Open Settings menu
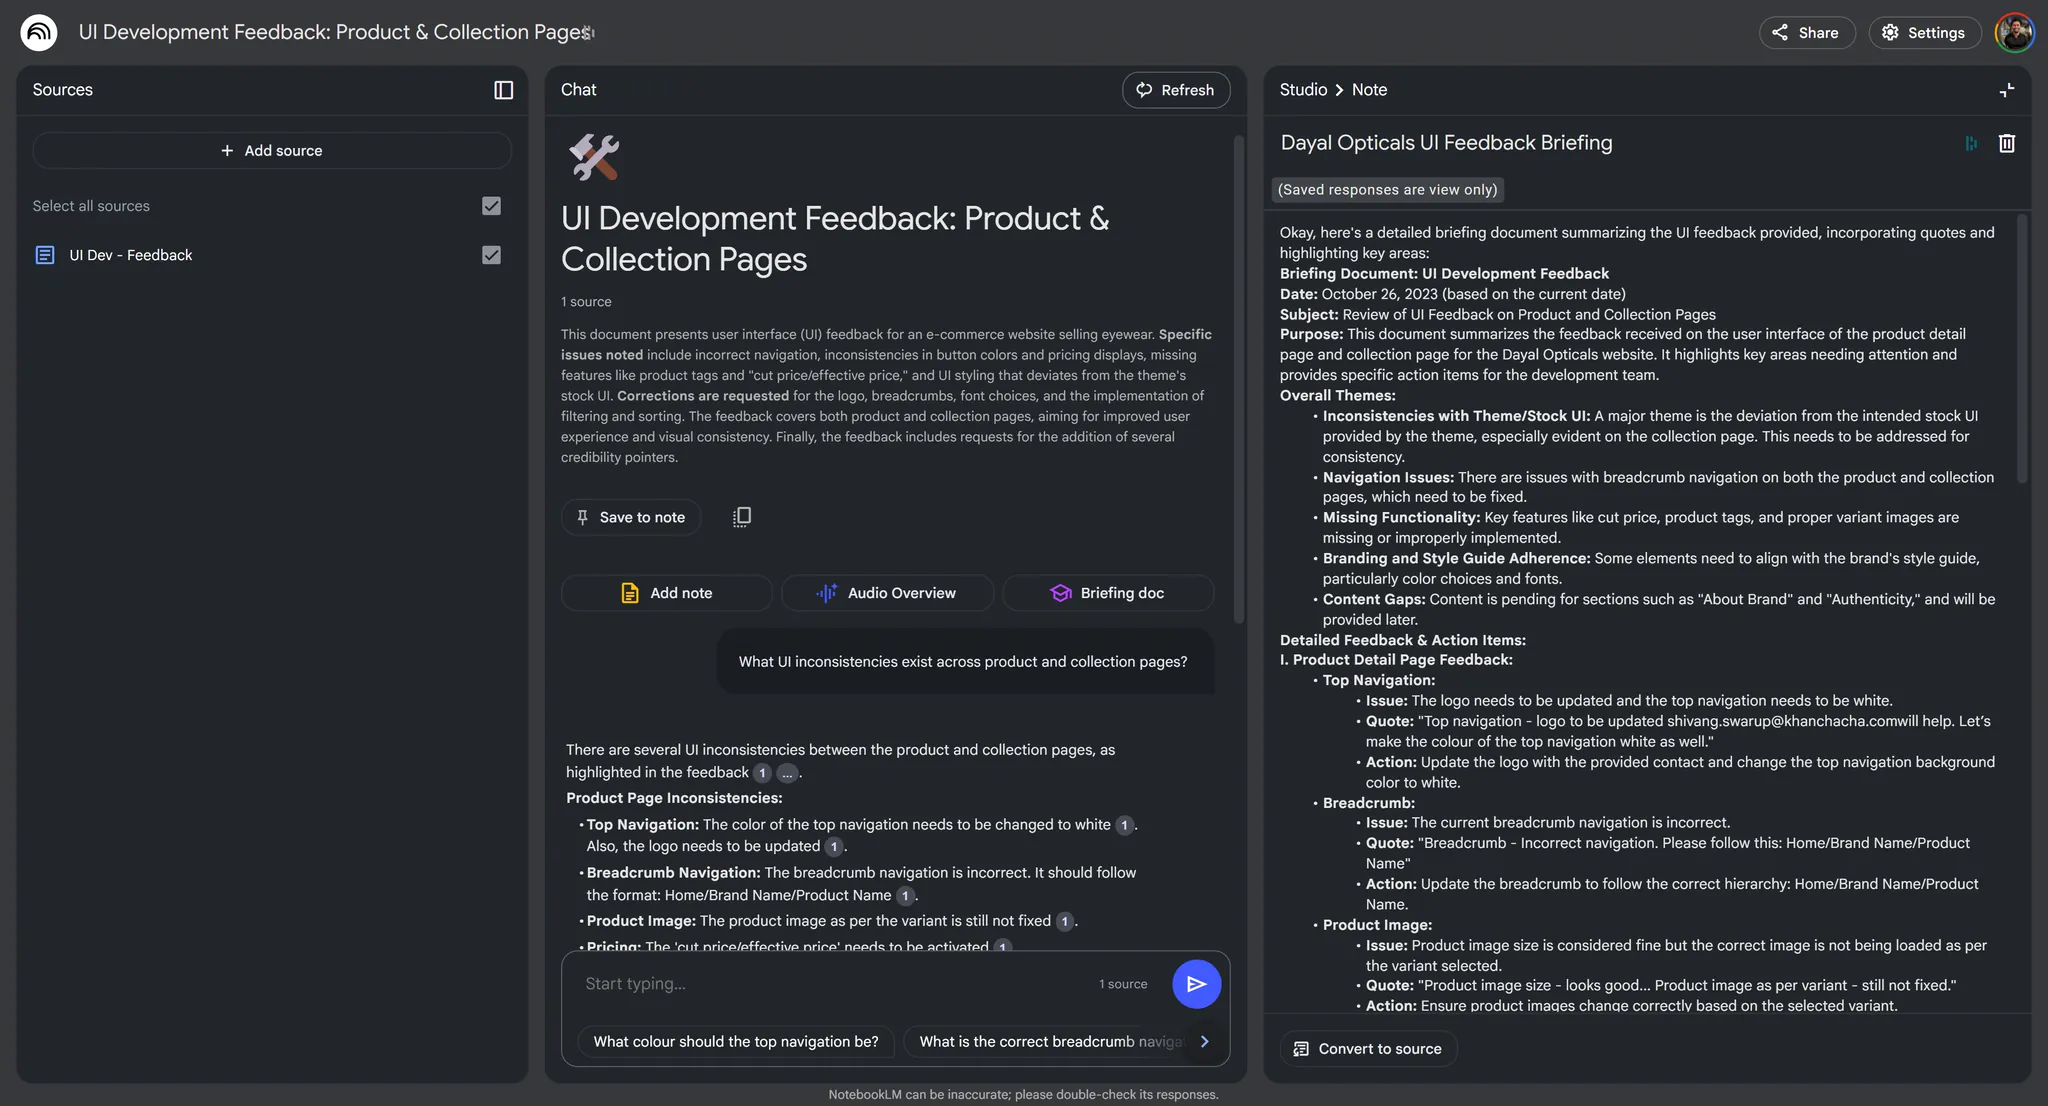2048x1106 pixels. coord(1924,32)
